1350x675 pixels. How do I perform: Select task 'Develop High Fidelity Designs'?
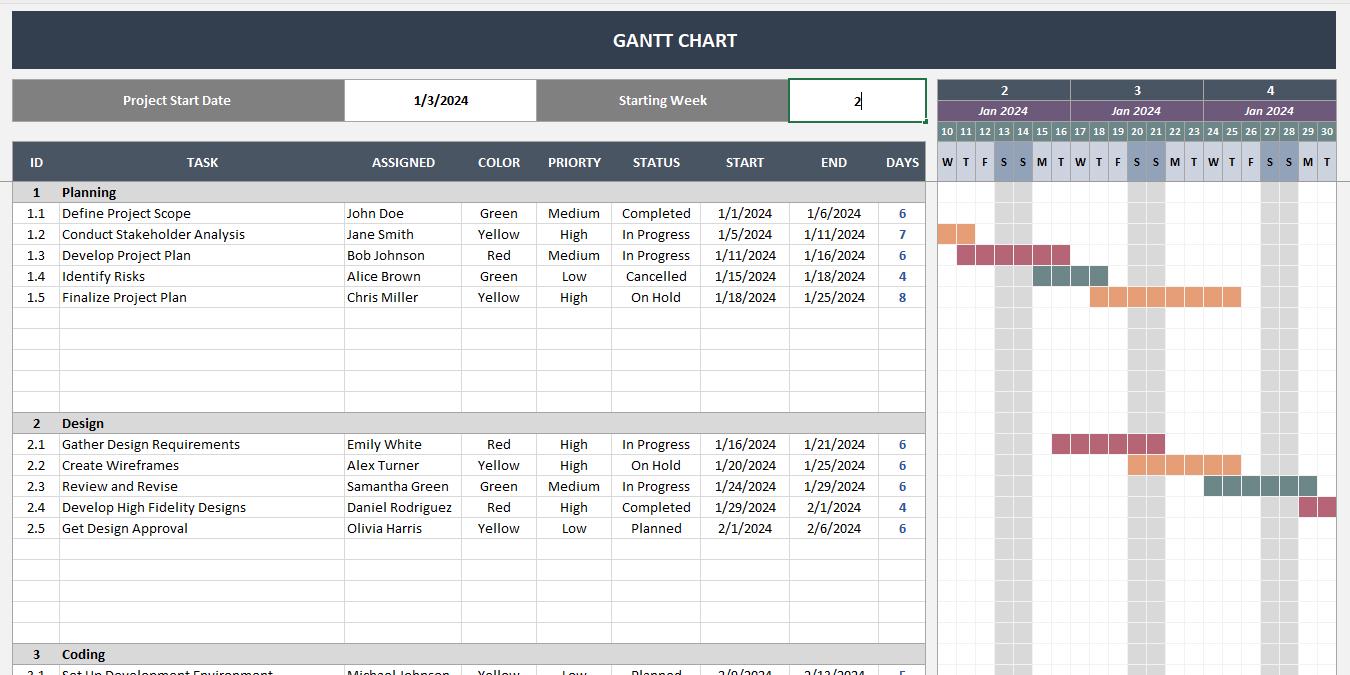click(x=202, y=507)
